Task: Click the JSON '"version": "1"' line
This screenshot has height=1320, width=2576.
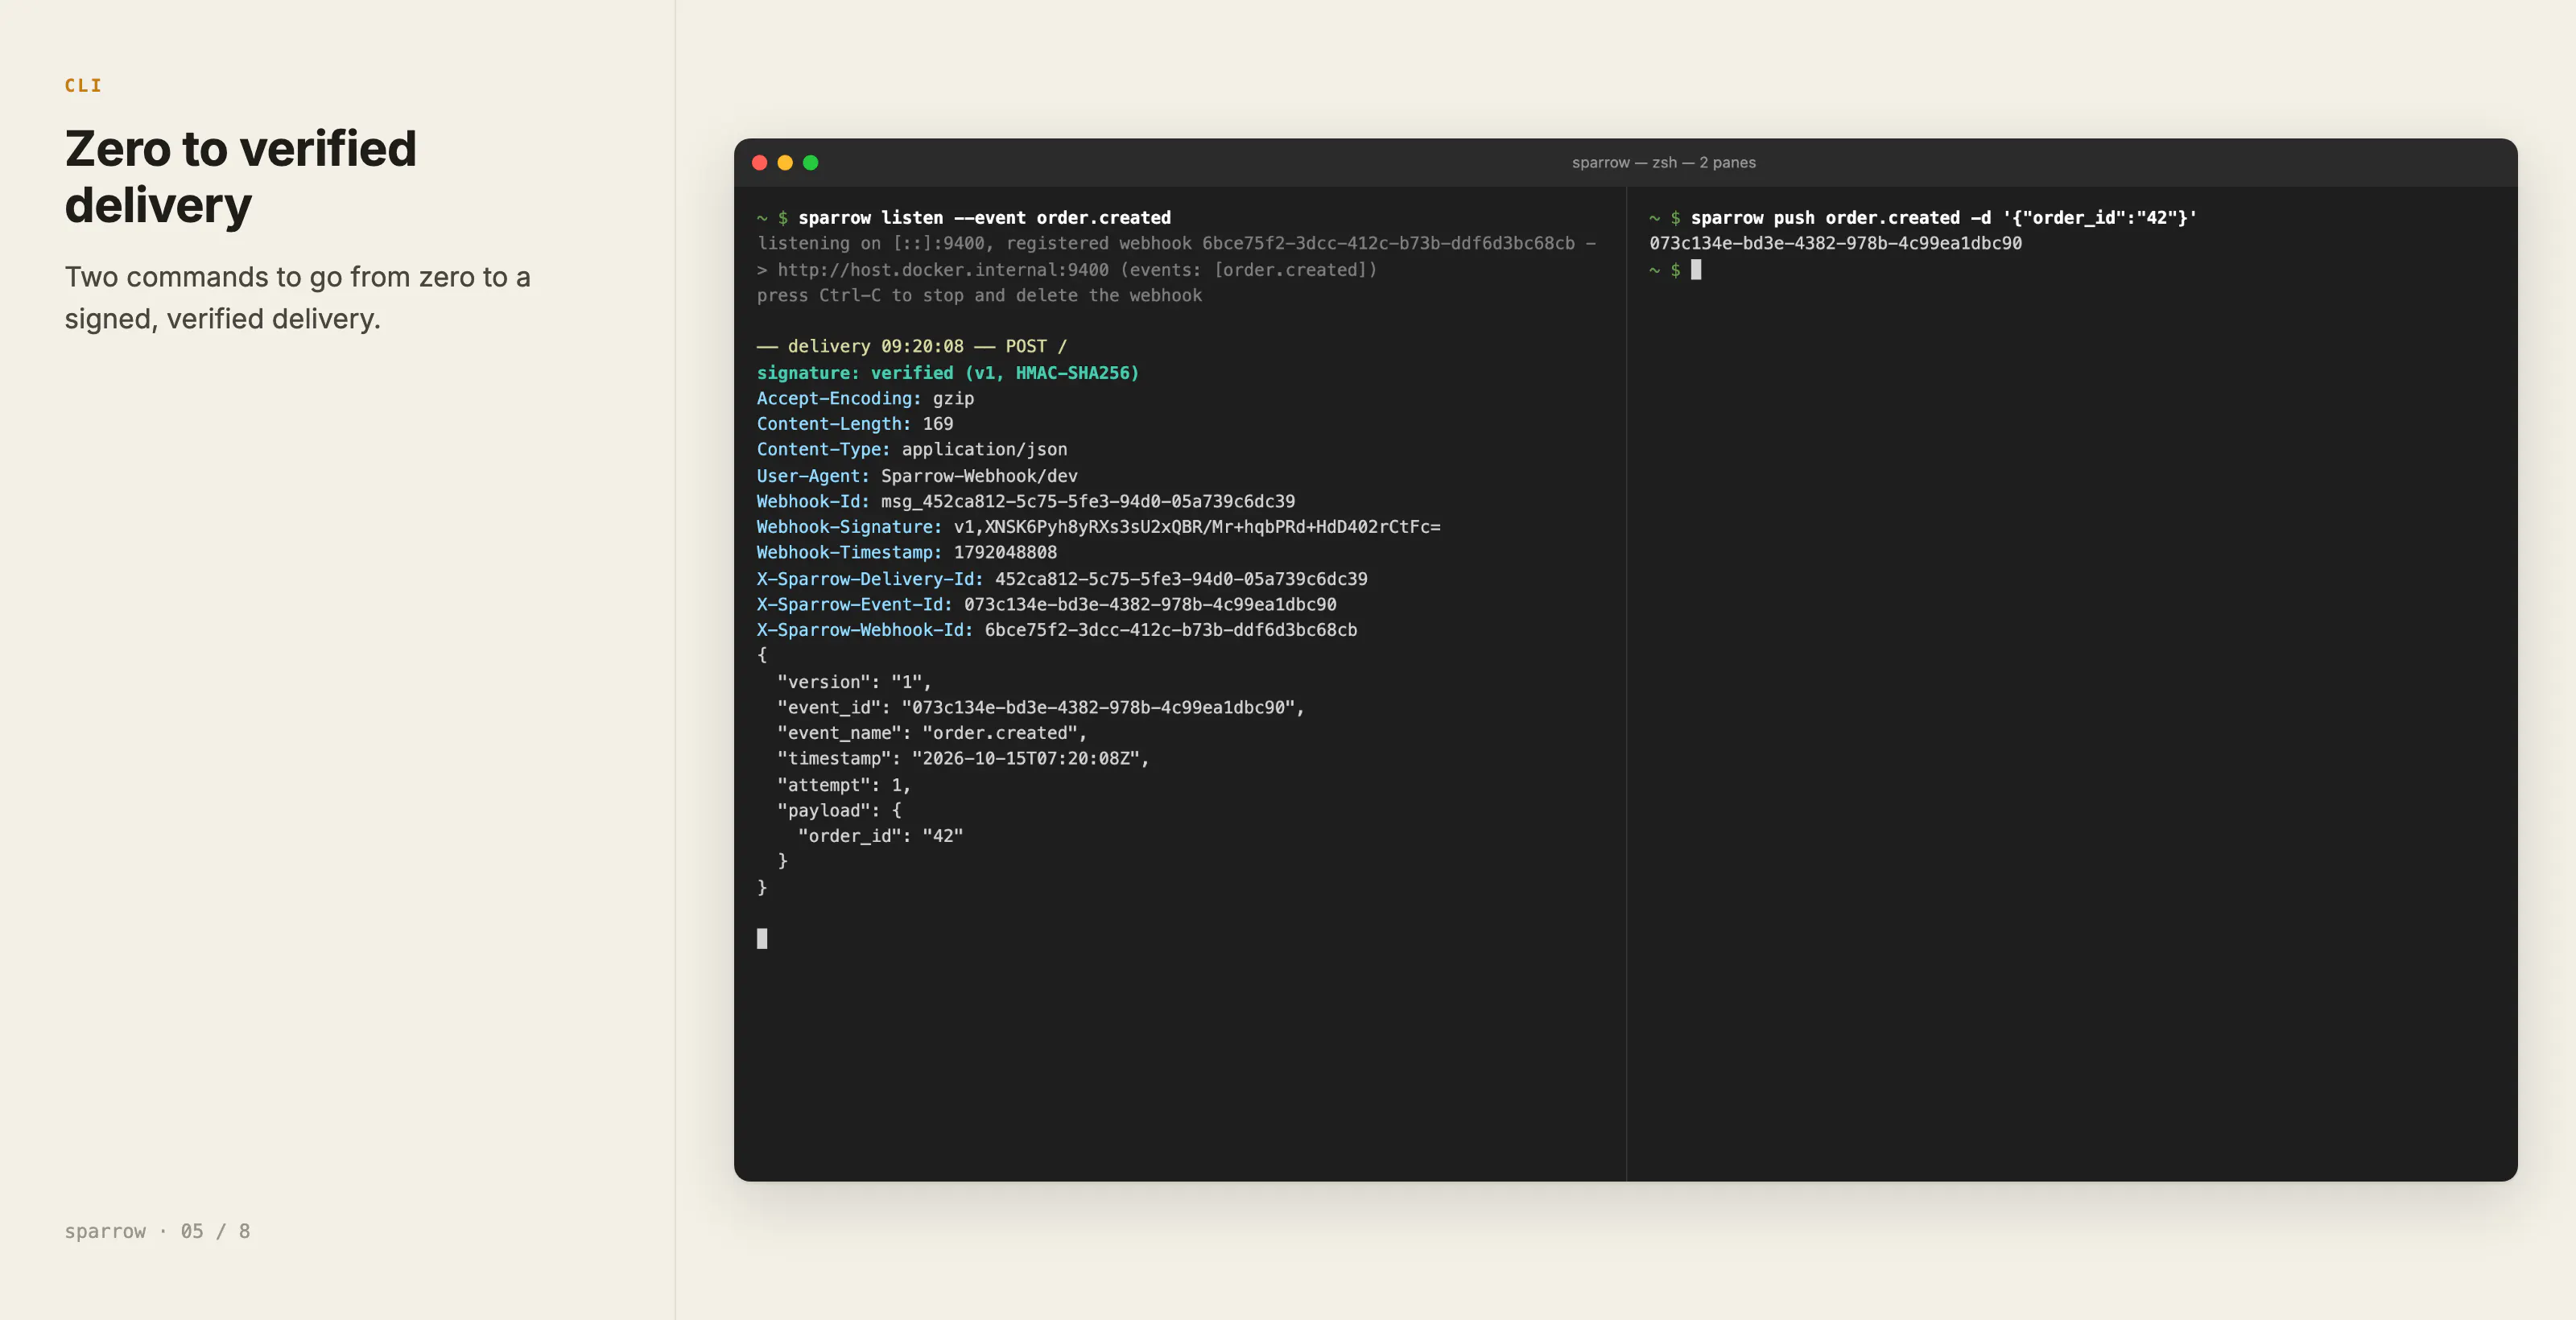Action: [x=854, y=682]
